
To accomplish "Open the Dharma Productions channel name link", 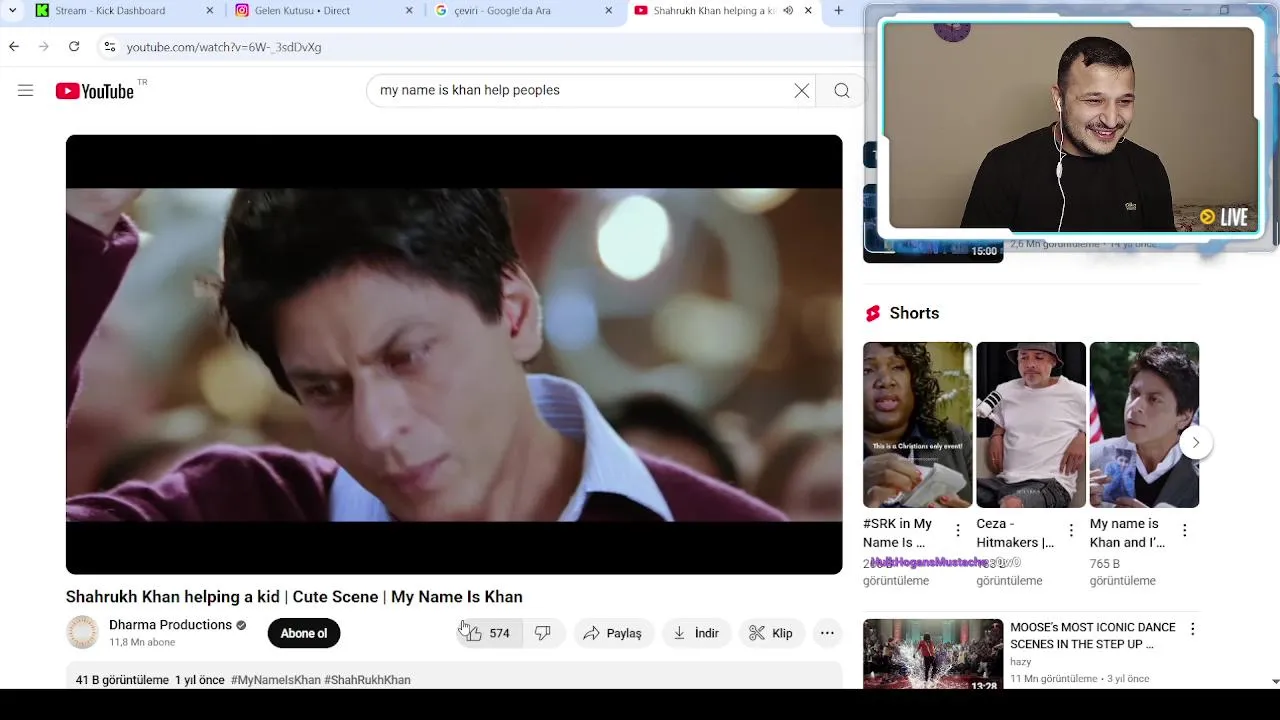I will (x=171, y=625).
